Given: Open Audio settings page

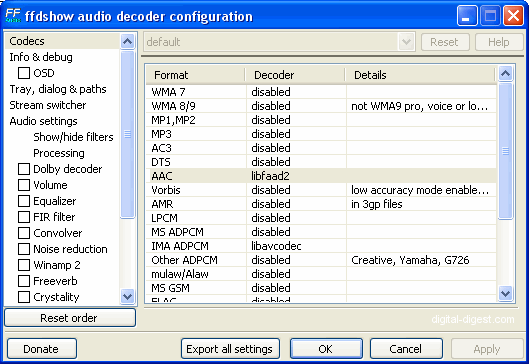Looking at the screenshot, I should (43, 121).
